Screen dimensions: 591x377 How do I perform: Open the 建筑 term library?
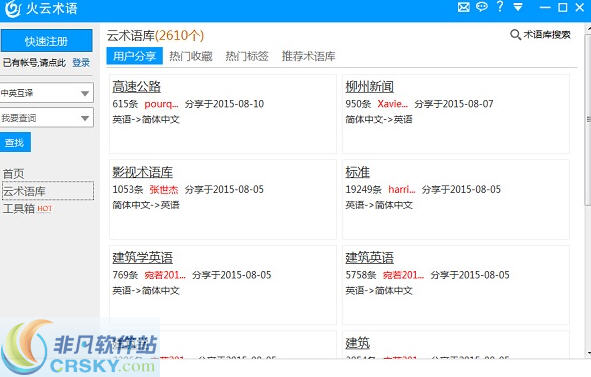tap(357, 343)
